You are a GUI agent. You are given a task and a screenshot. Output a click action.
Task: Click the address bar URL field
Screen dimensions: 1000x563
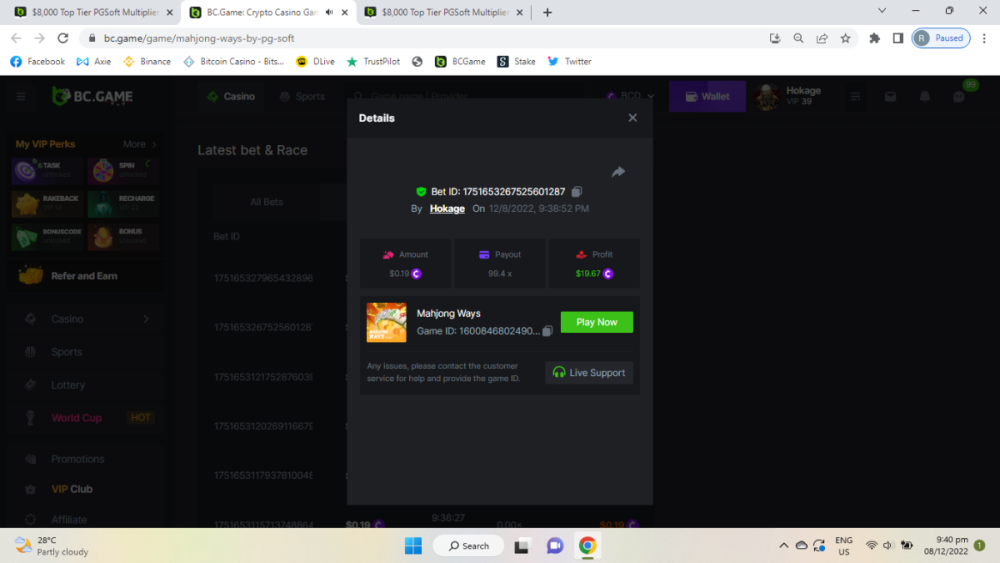(x=400, y=38)
